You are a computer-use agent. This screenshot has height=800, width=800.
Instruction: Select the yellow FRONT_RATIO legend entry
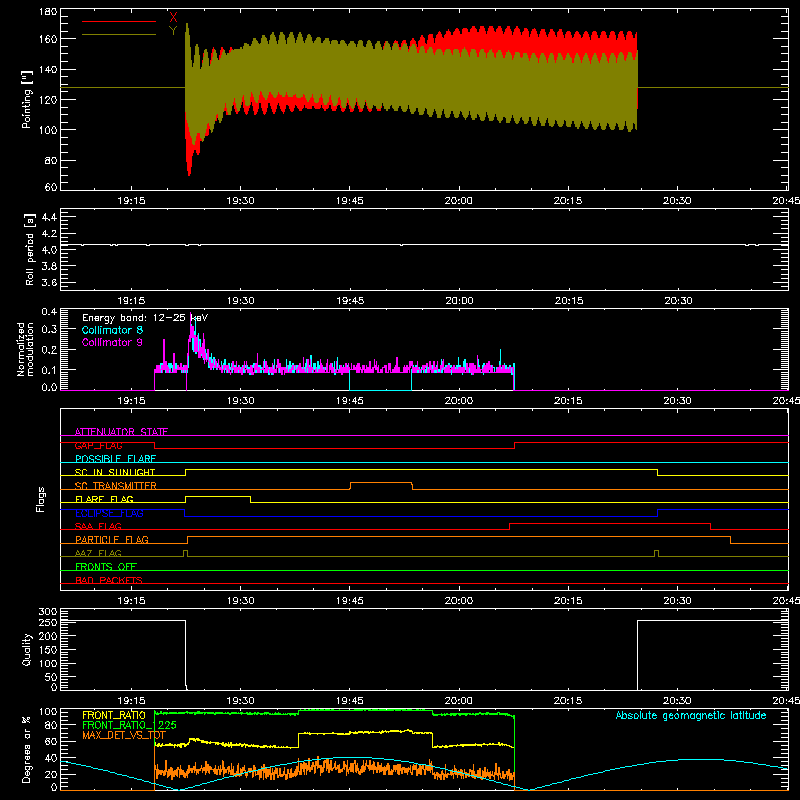pyautogui.click(x=113, y=715)
